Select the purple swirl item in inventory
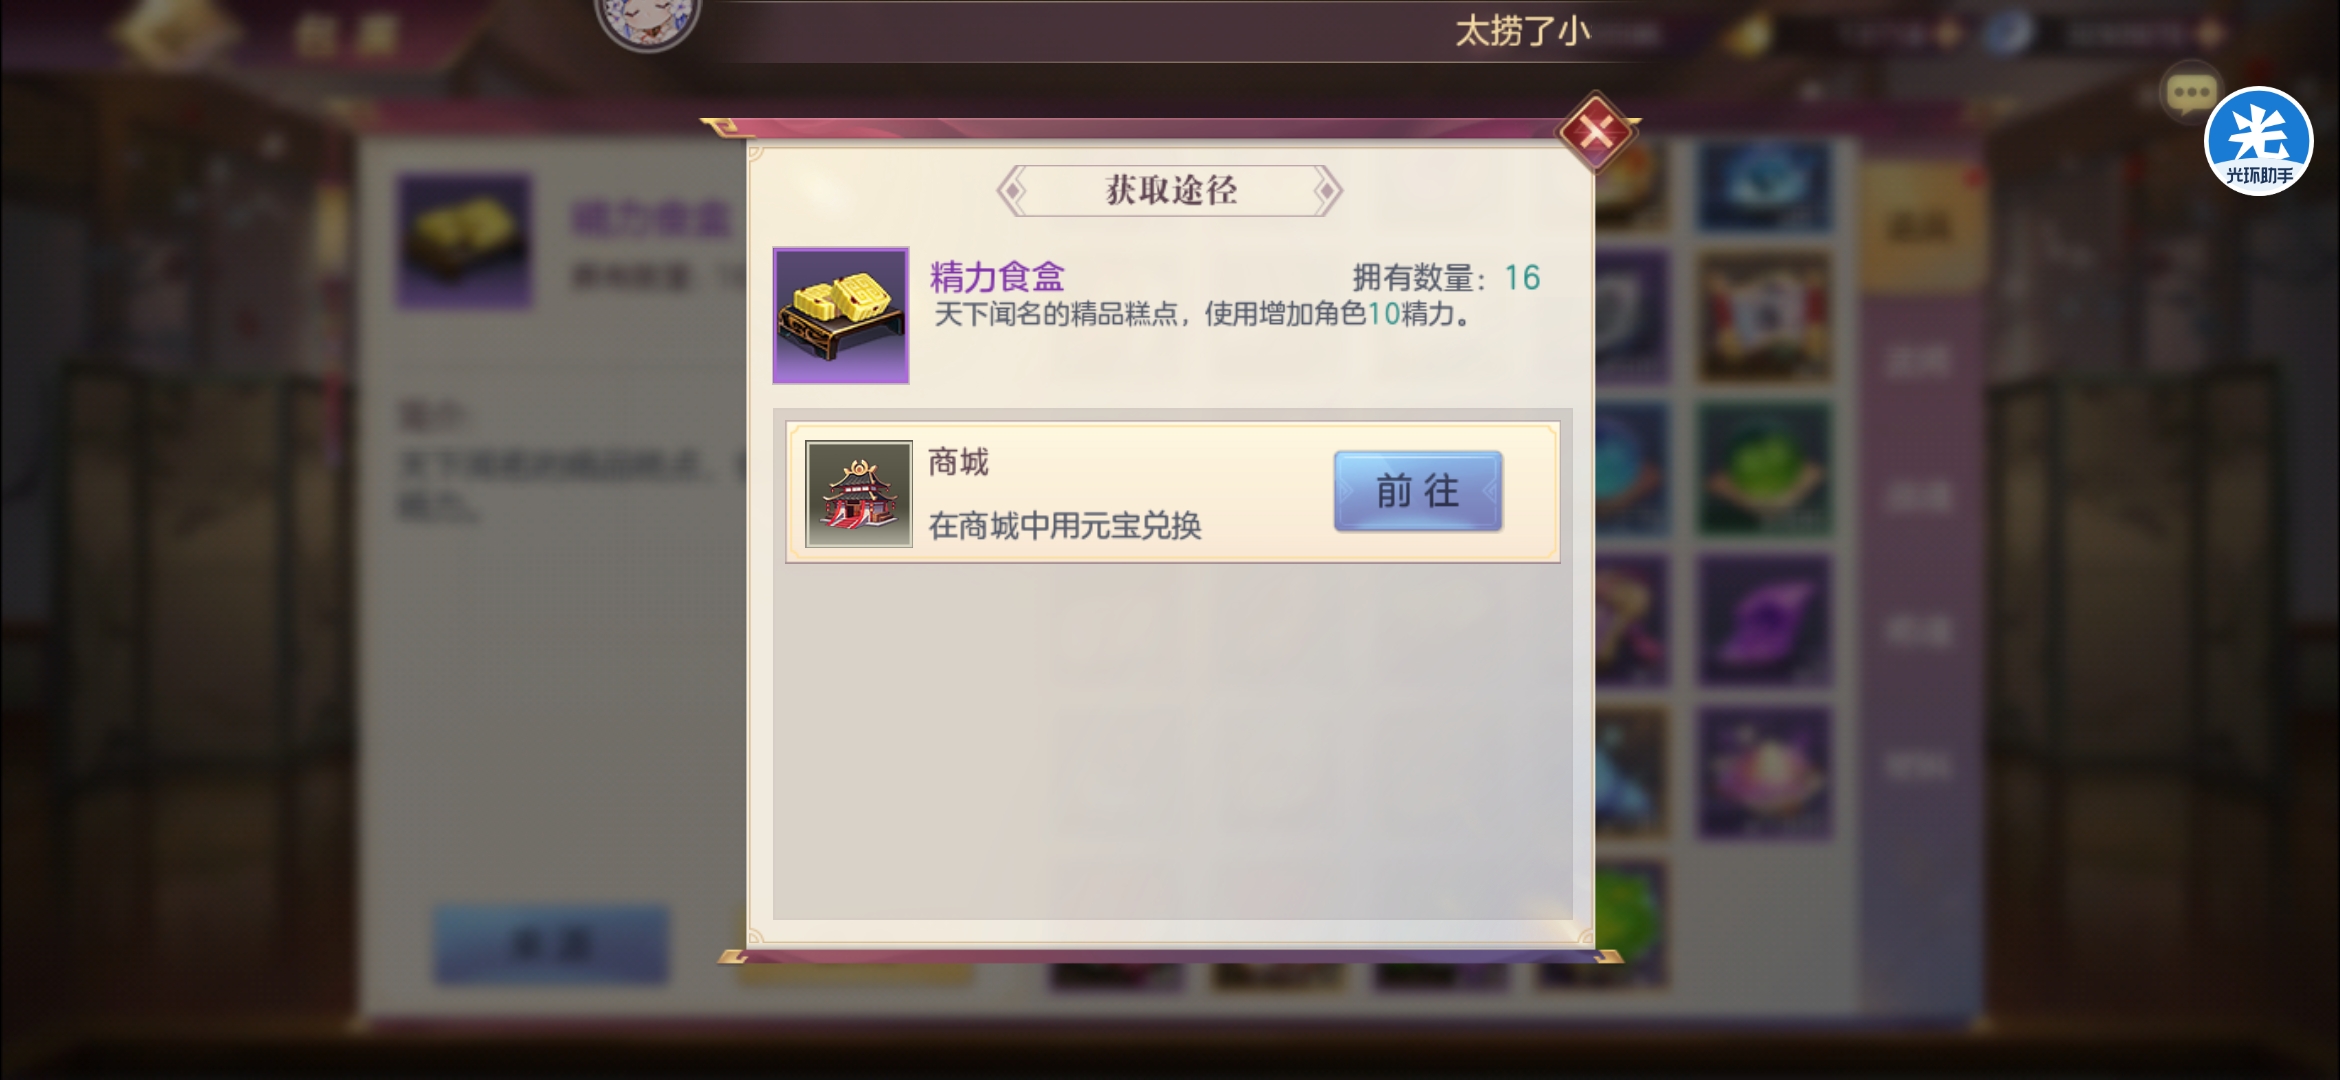2340x1080 pixels. click(x=1765, y=621)
